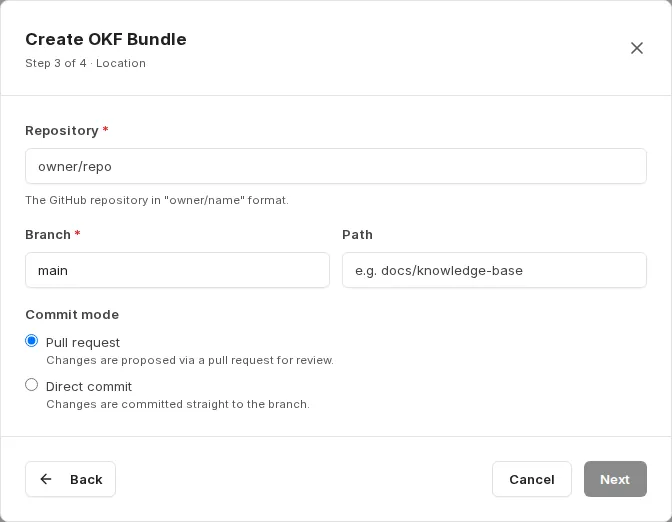Viewport: 672px width, 522px height.
Task: Click the Path field with docs/knowledge-base placeholder
Action: (494, 270)
